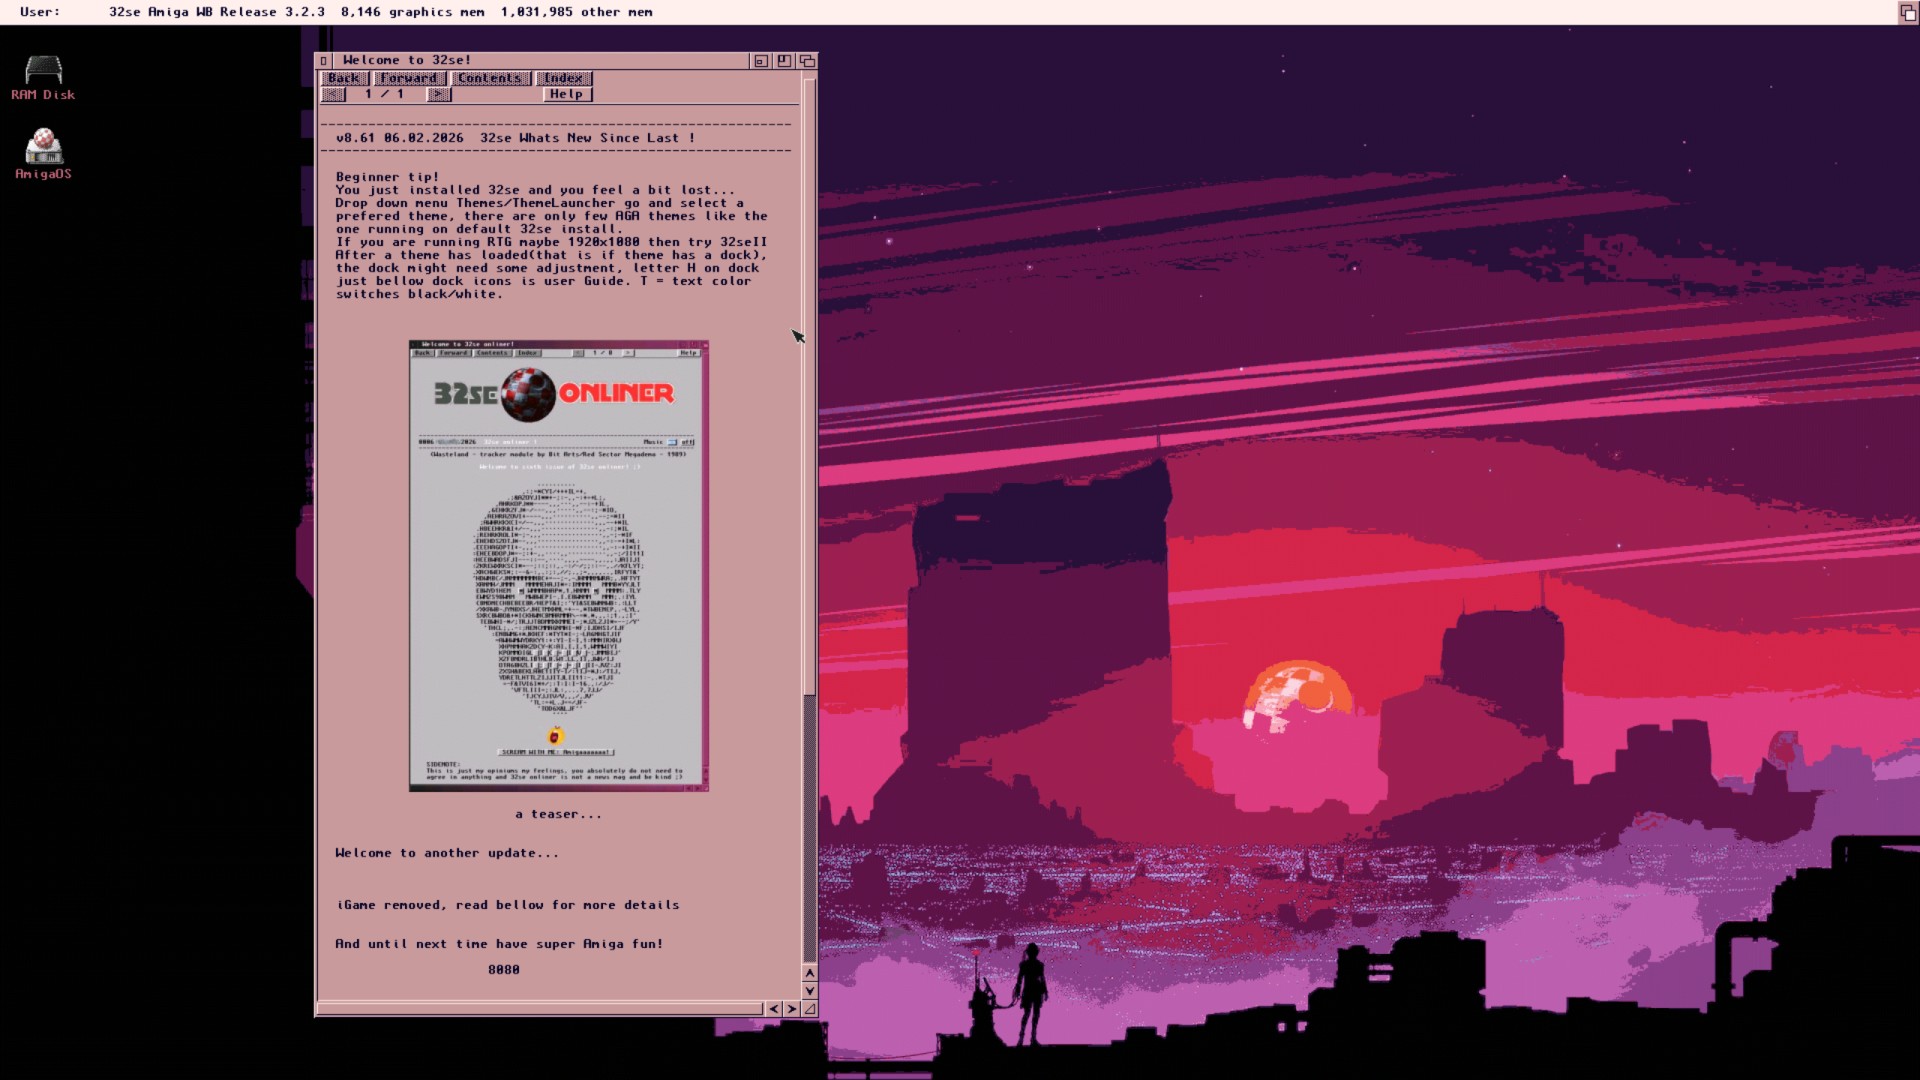Click the 32se Onliner teaser image

pyautogui.click(x=558, y=566)
